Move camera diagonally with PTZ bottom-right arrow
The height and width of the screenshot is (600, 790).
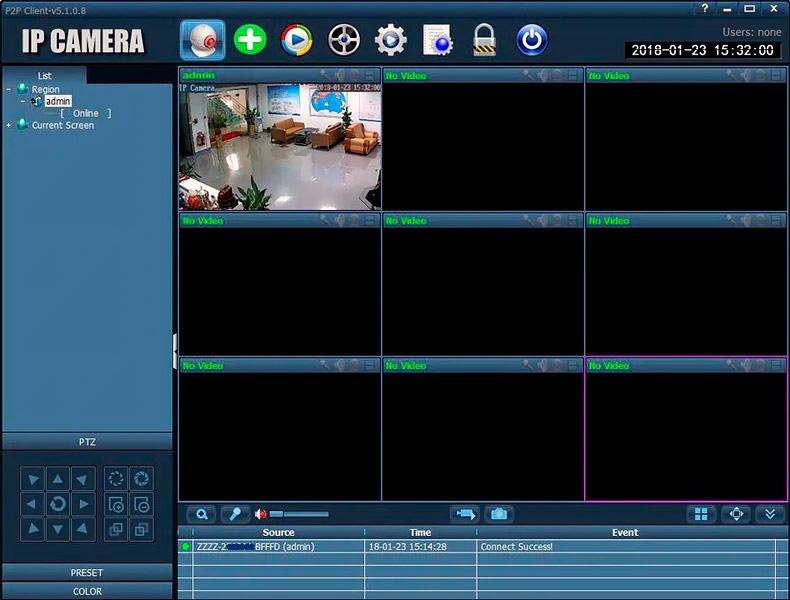click(x=84, y=529)
